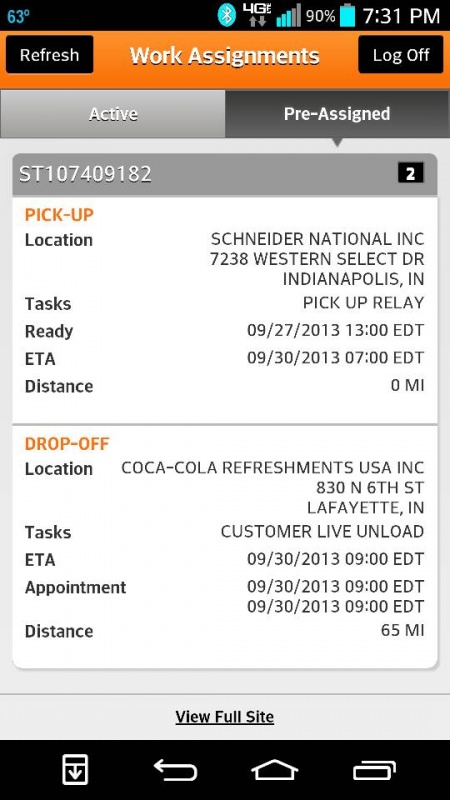Tap the Refresh button
Image resolution: width=450 pixels, height=800 pixels.
[49, 55]
